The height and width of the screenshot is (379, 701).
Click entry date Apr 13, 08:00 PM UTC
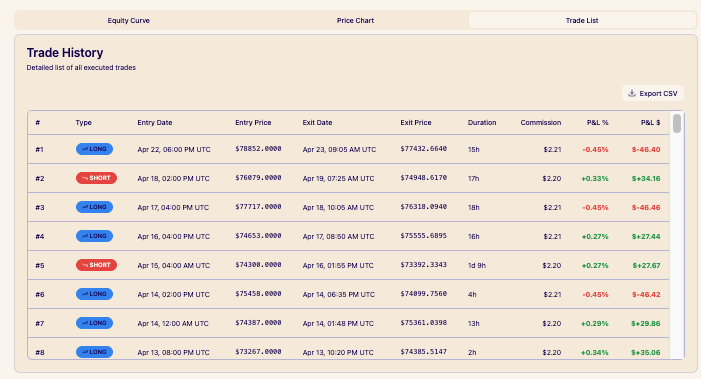coord(173,353)
